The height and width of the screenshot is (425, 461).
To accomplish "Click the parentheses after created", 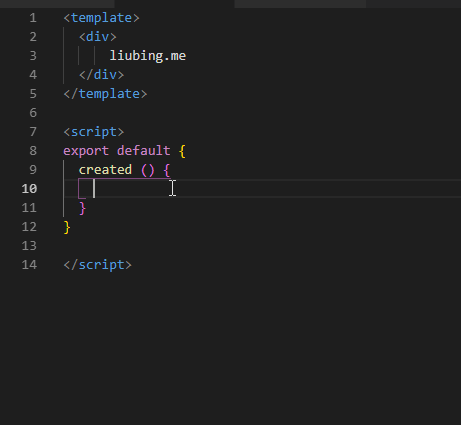I will point(148,170).
